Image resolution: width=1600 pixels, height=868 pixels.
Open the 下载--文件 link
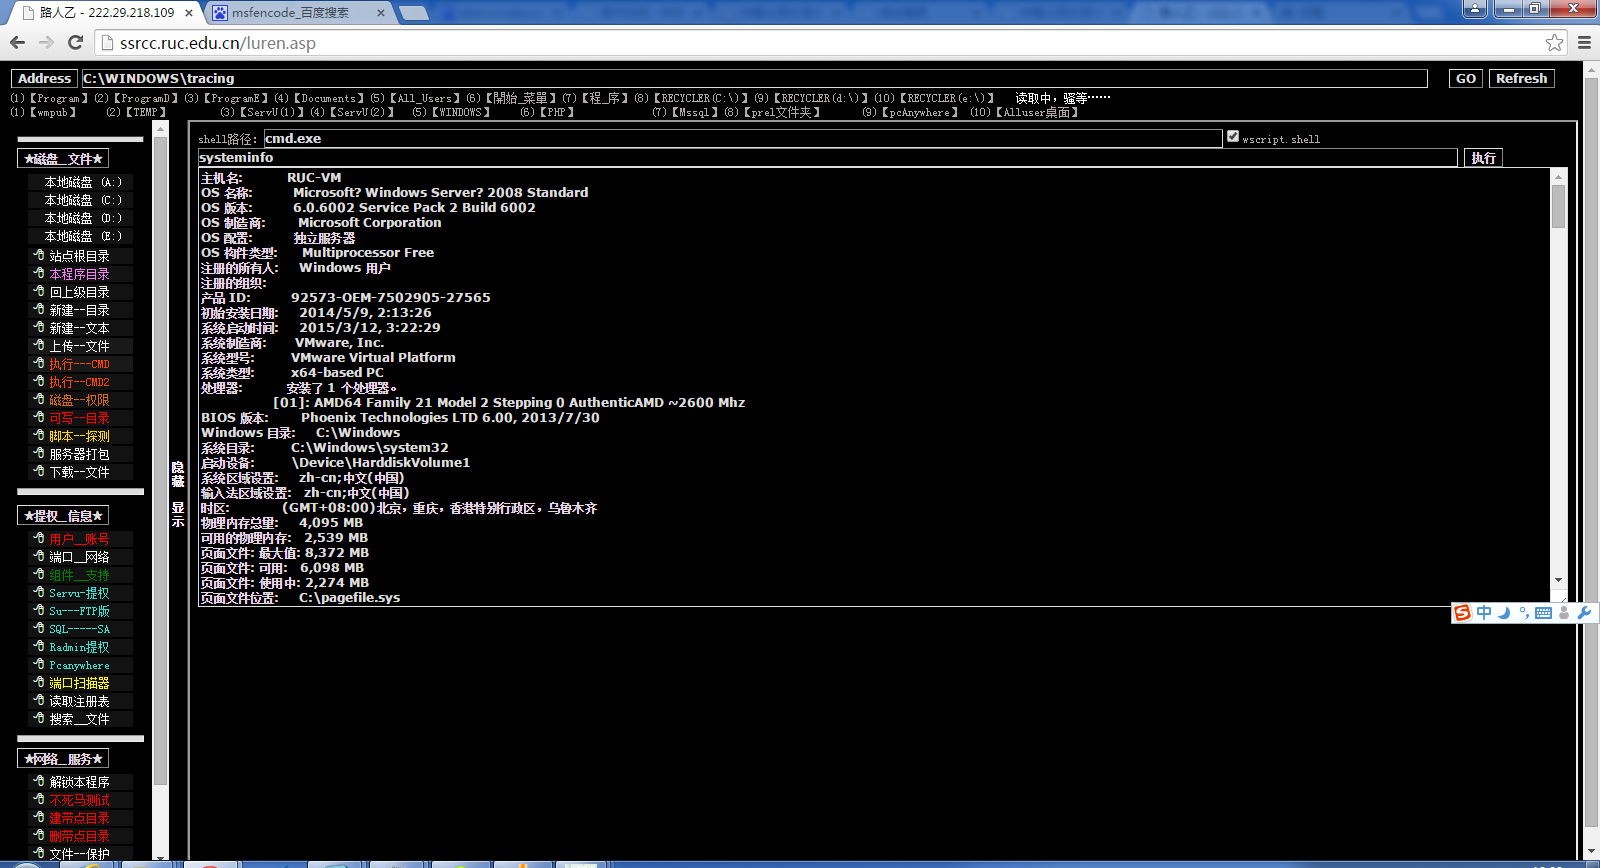coord(79,472)
